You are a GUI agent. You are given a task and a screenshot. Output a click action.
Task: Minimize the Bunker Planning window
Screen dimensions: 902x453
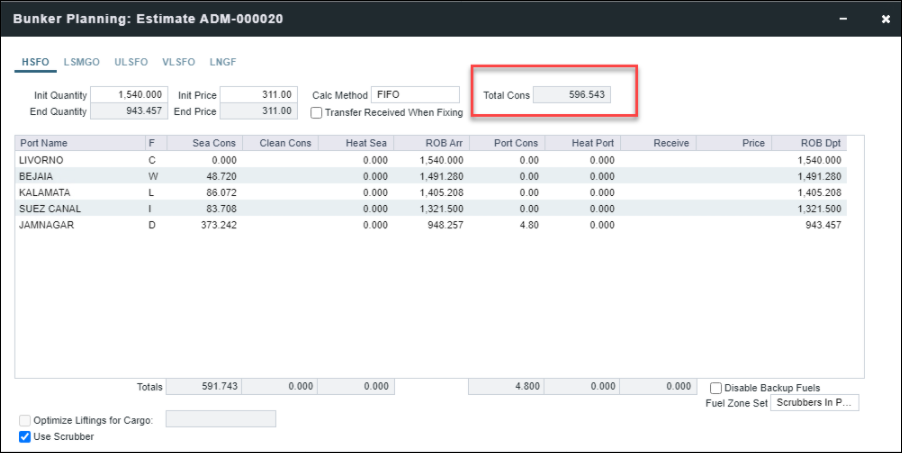point(846,19)
